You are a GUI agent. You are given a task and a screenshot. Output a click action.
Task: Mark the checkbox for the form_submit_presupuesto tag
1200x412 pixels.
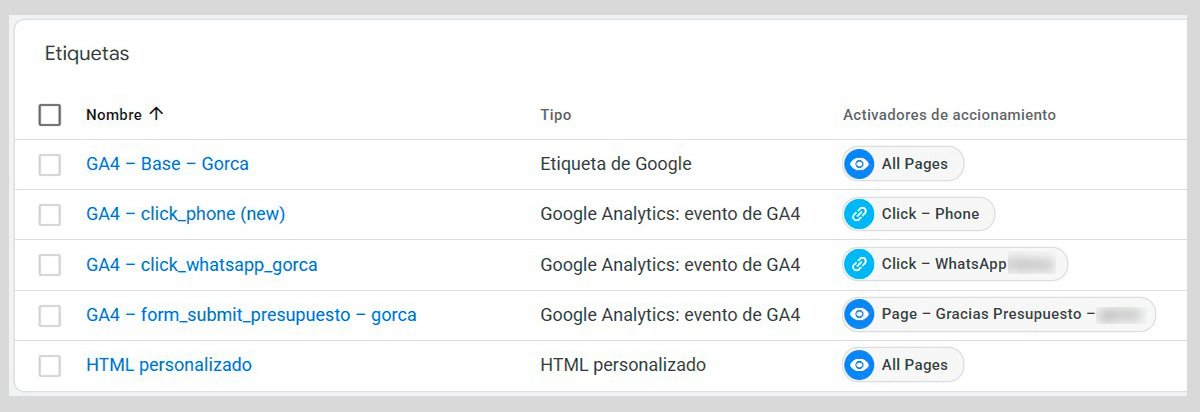pos(50,315)
